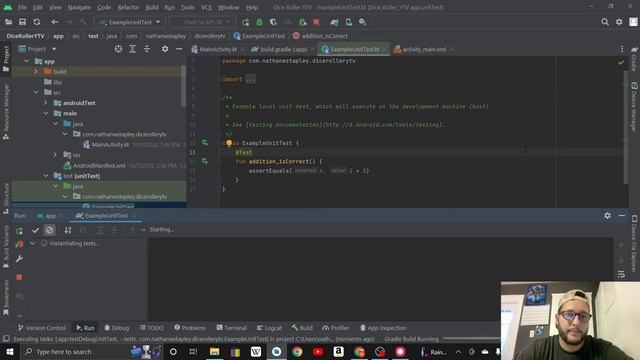Collapse the test [unitTest] folder
This screenshot has height=360, width=640.
[46, 176]
